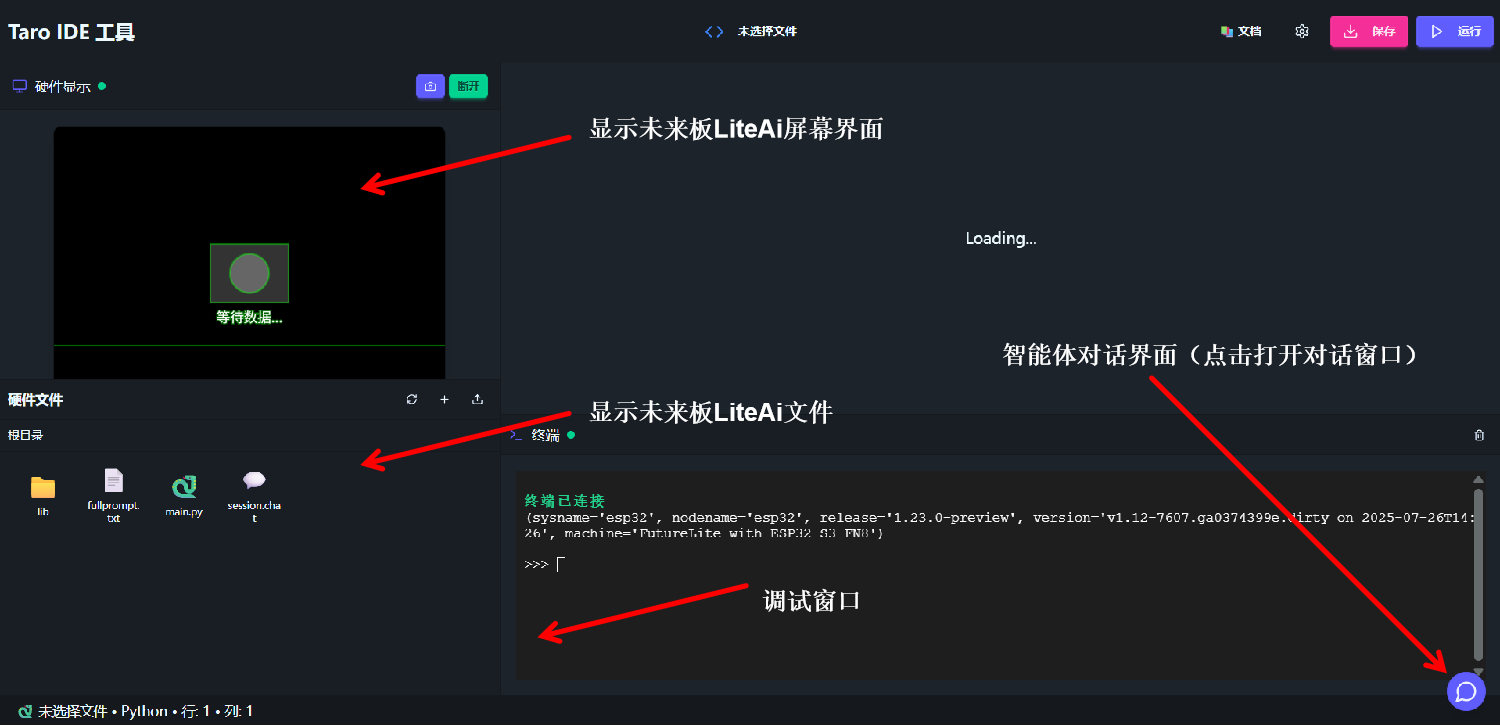
Task: Click the 根目录 root directory label
Action: pyautogui.click(x=26, y=435)
